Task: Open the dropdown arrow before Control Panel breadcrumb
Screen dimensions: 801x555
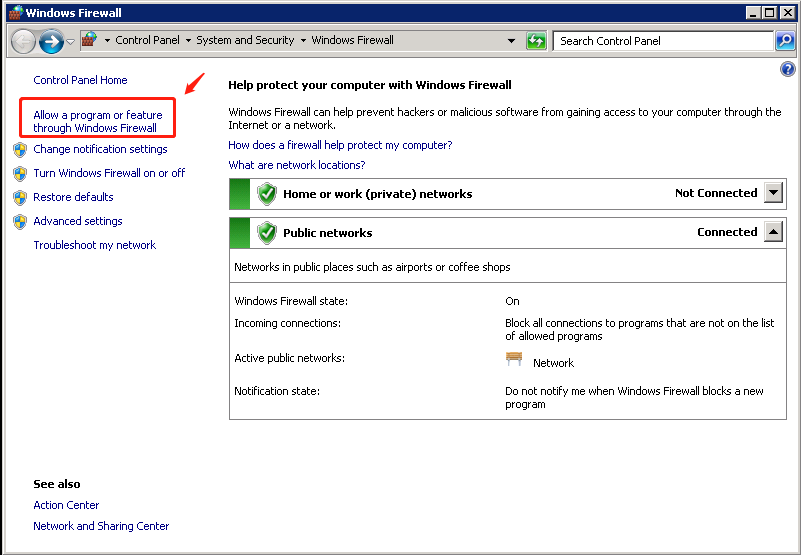Action: click(x=107, y=40)
